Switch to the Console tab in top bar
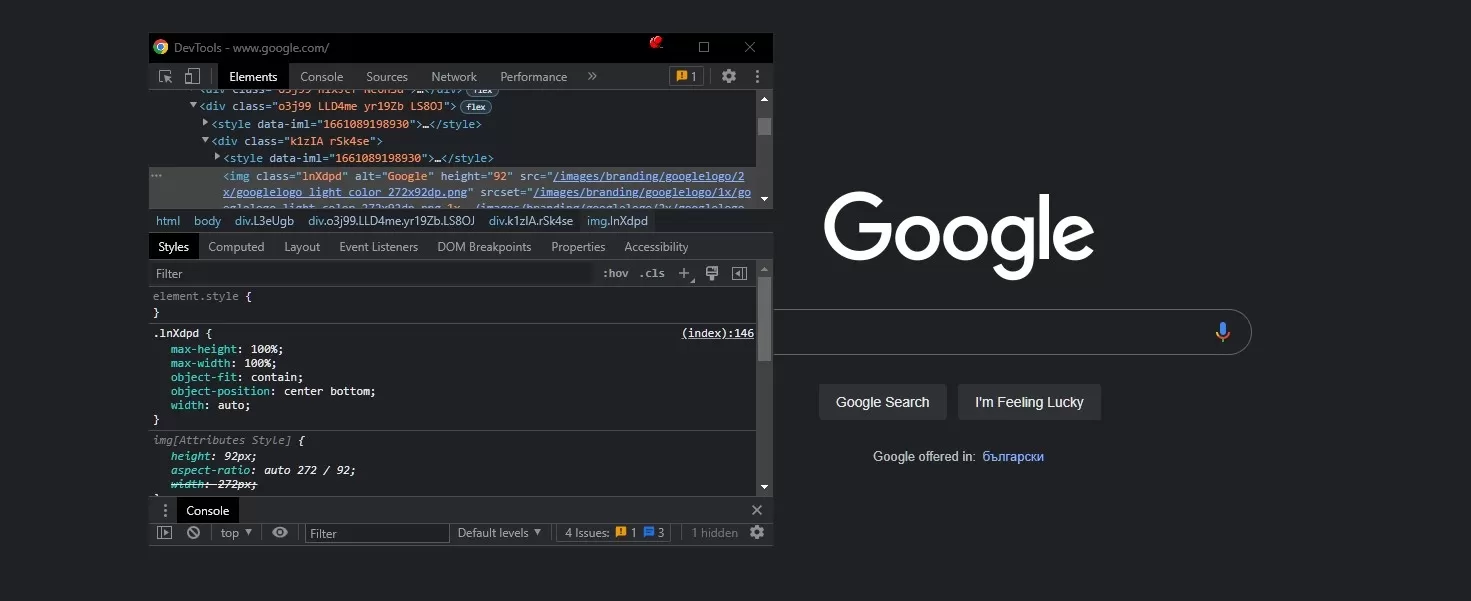This screenshot has height=601, width=1471. pos(322,76)
